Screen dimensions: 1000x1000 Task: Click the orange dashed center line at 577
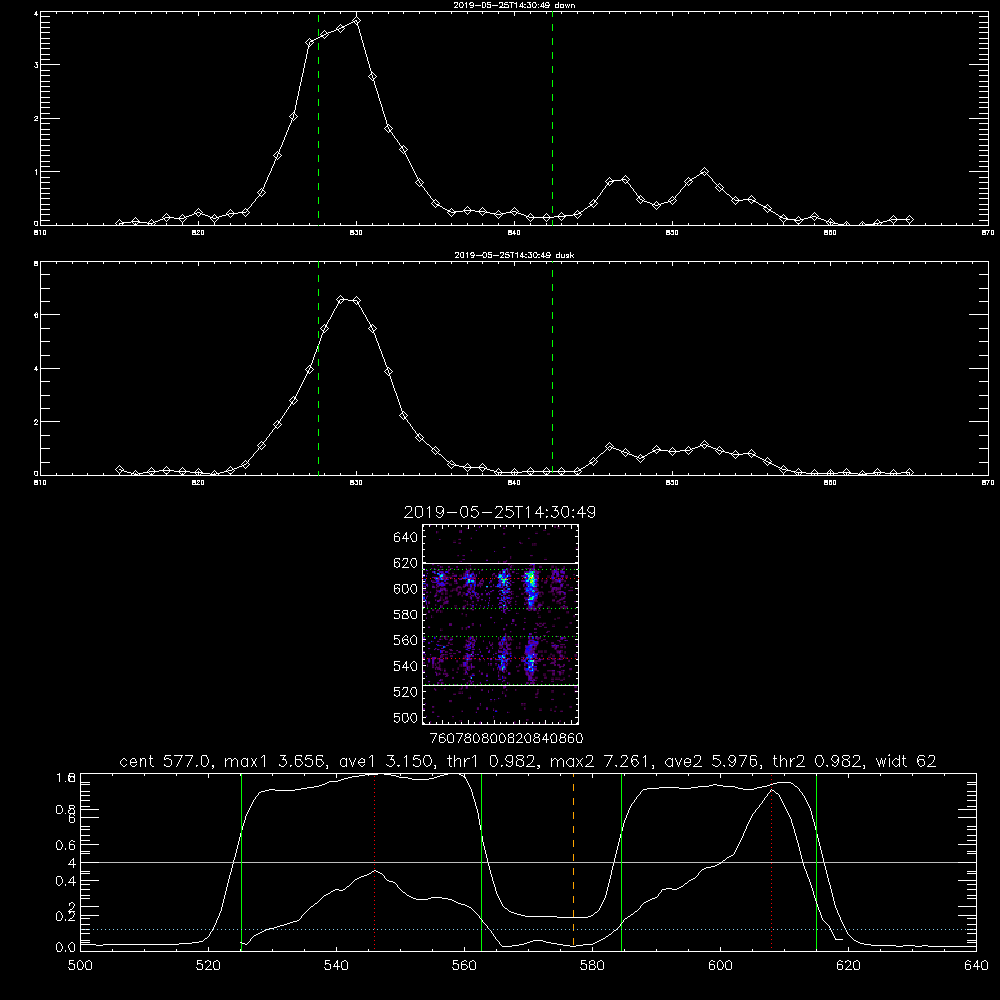pos(573,862)
